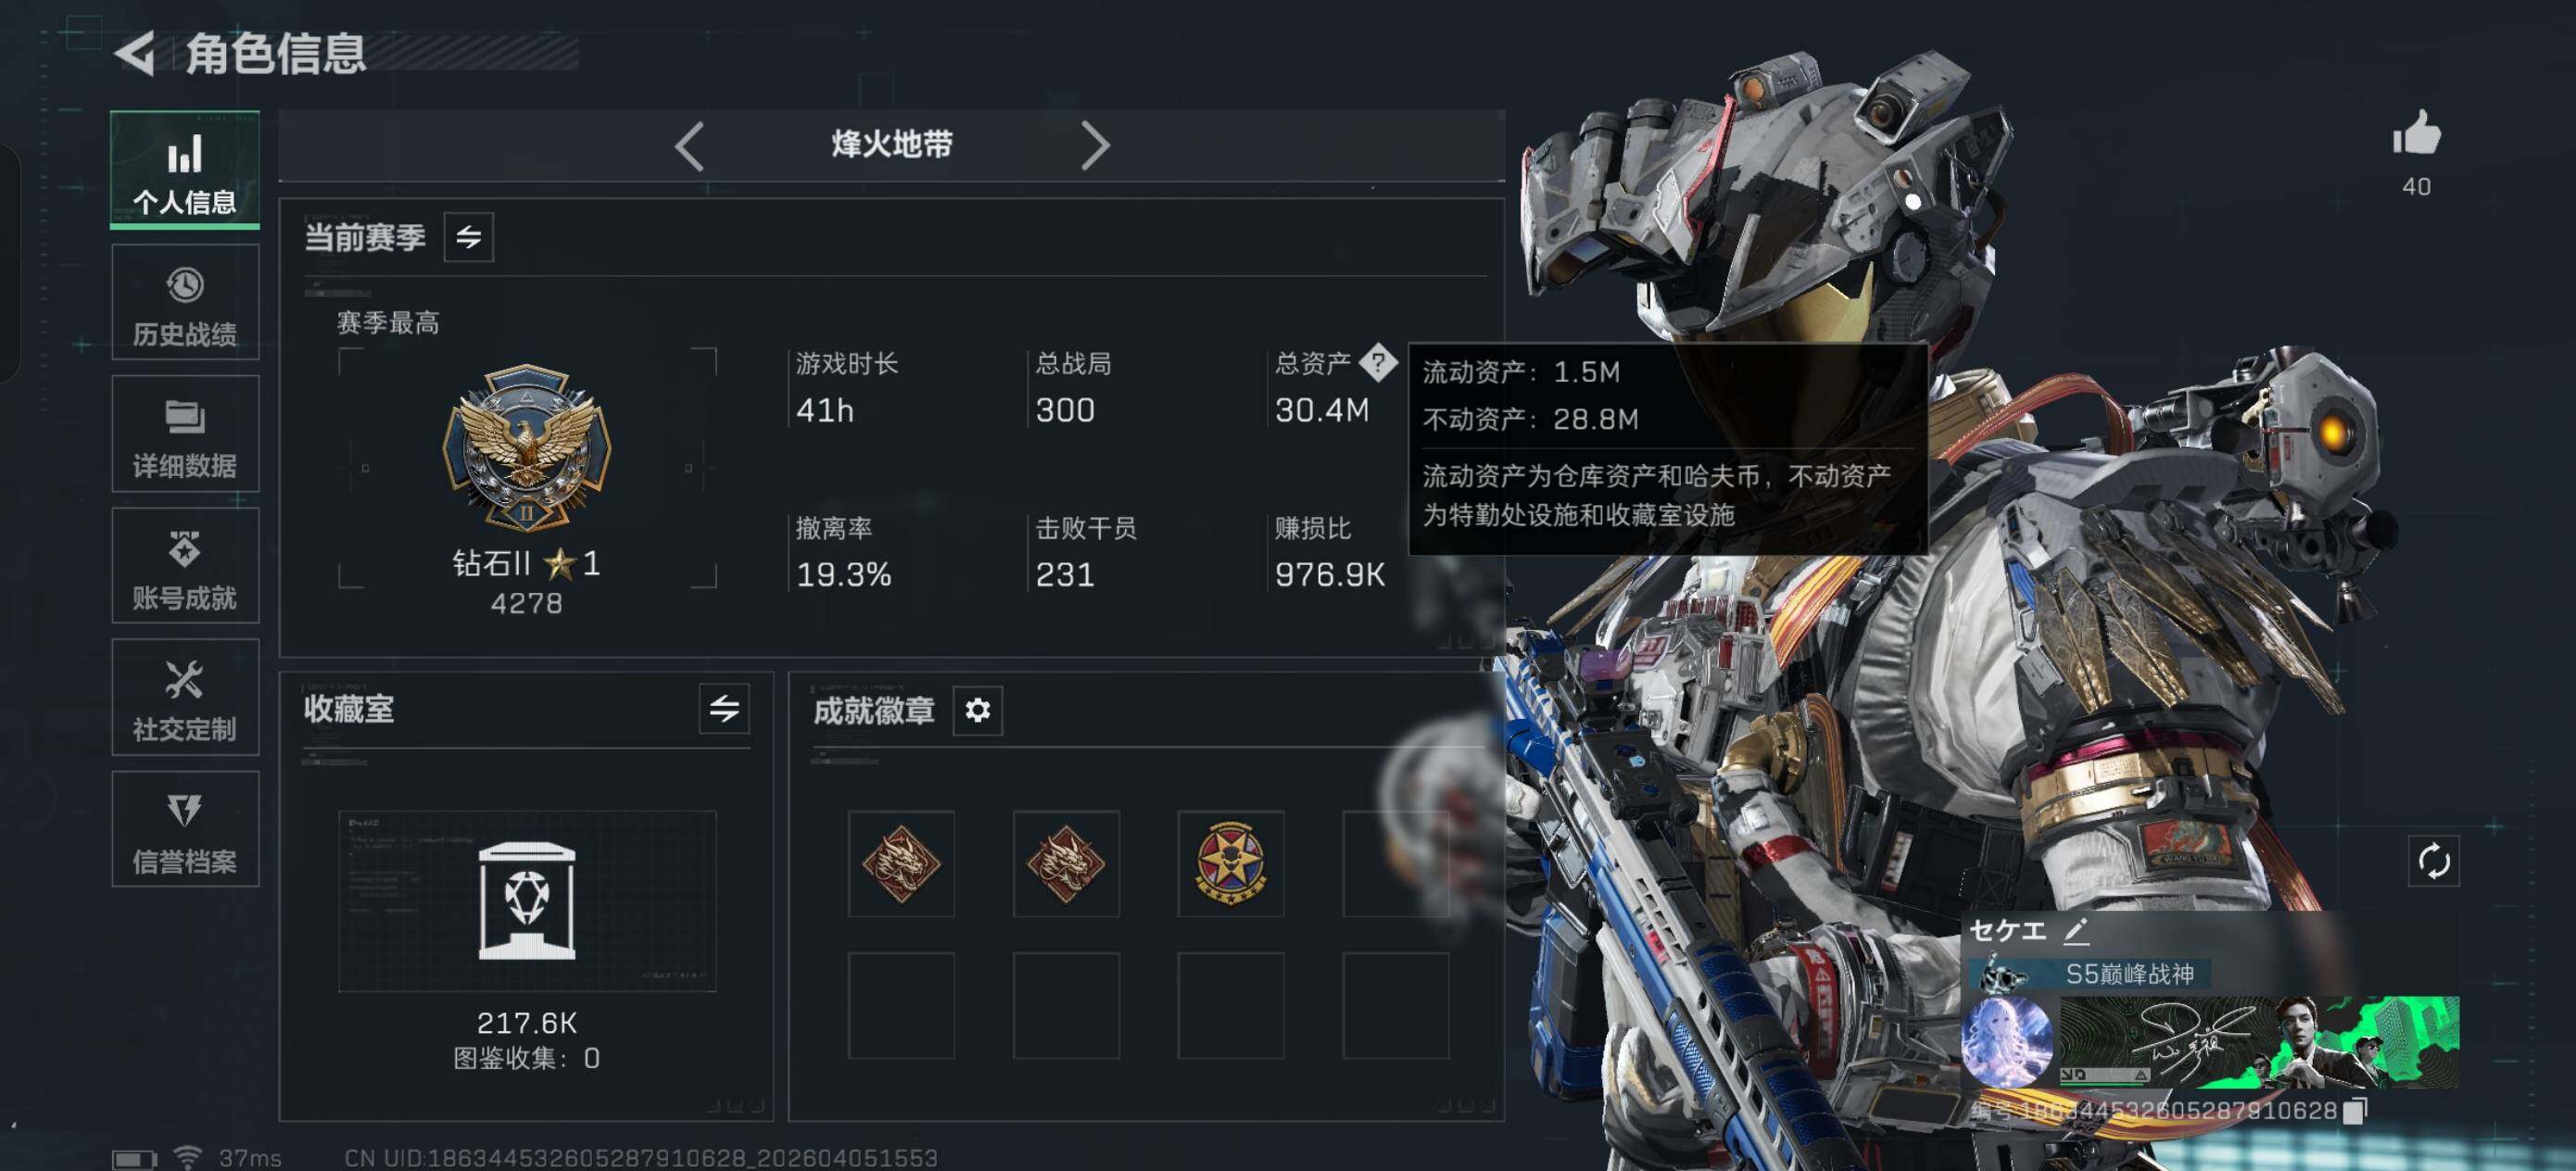Edit the player nickname with pencil icon

click(x=2076, y=931)
